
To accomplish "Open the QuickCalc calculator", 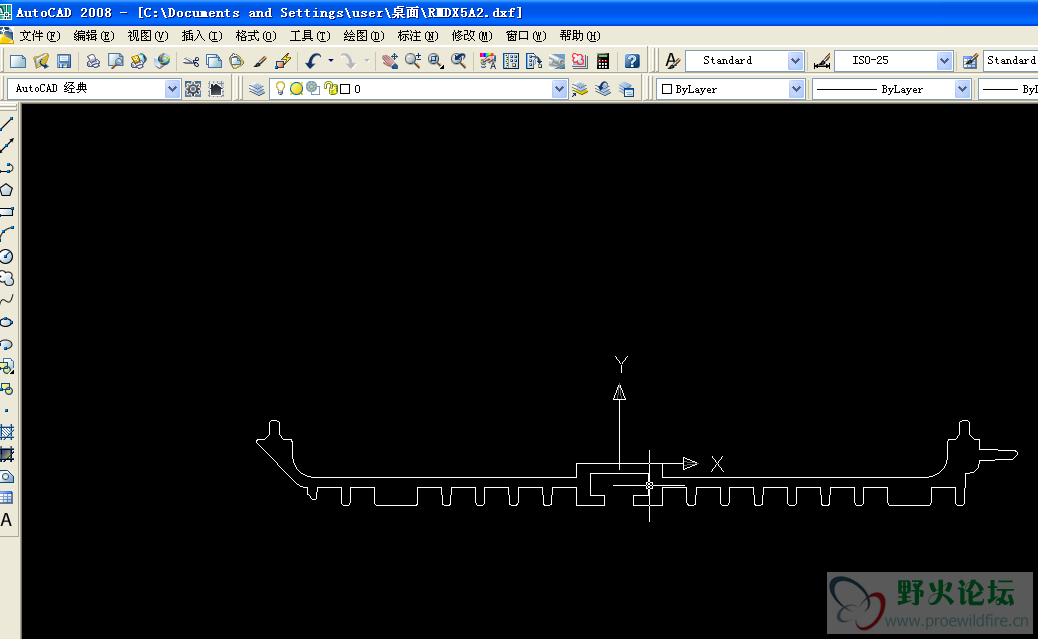I will point(602,62).
